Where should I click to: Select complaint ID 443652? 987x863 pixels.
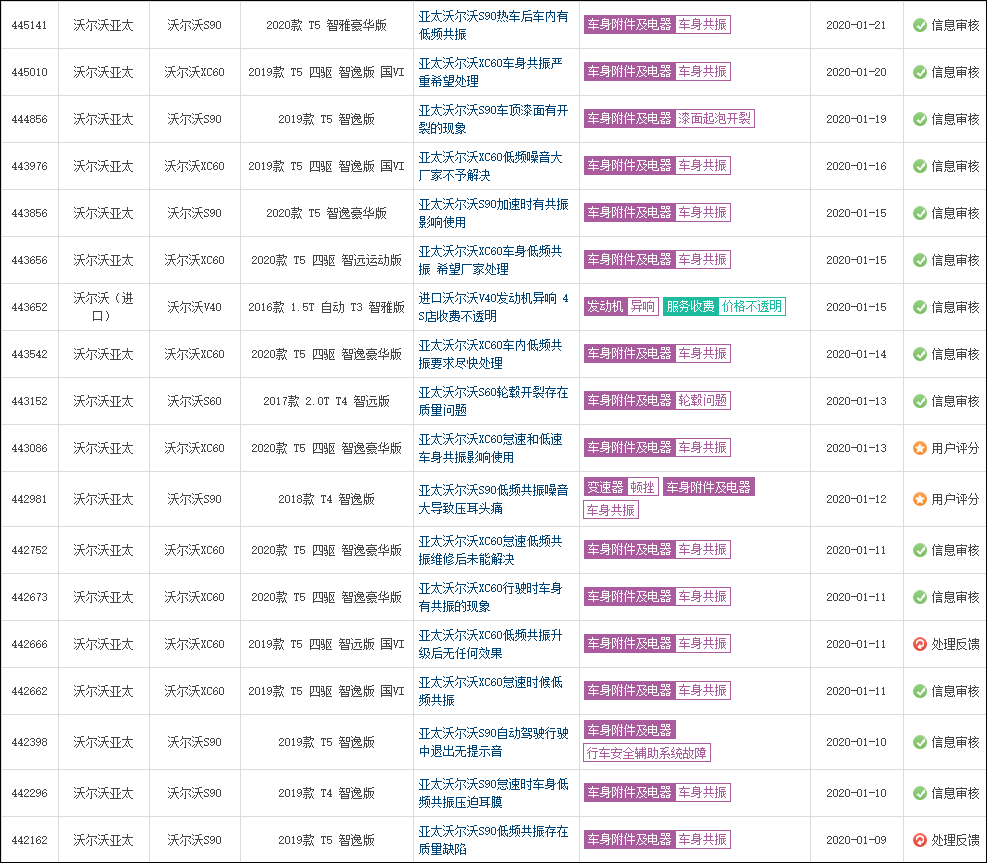click(30, 307)
